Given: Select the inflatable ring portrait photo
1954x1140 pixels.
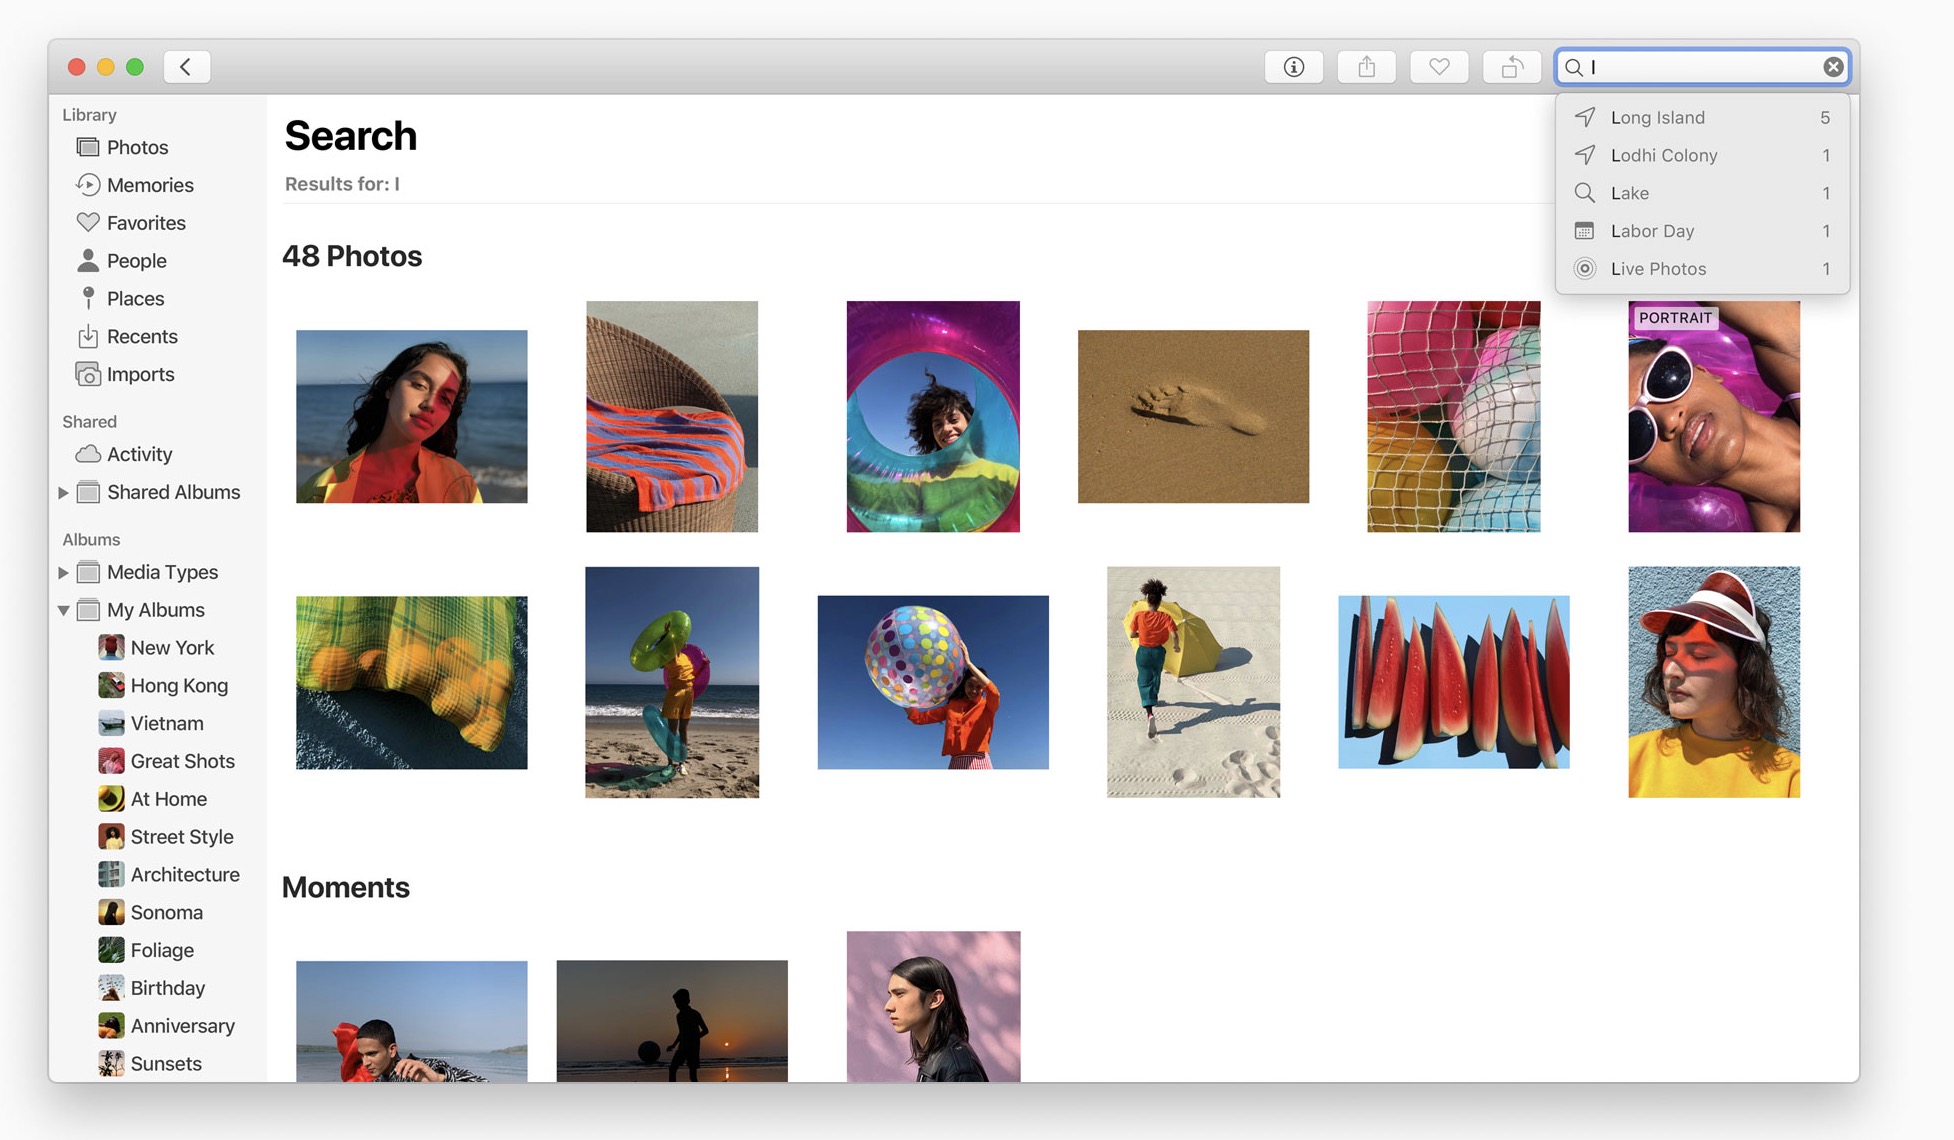Looking at the screenshot, I should tap(933, 417).
